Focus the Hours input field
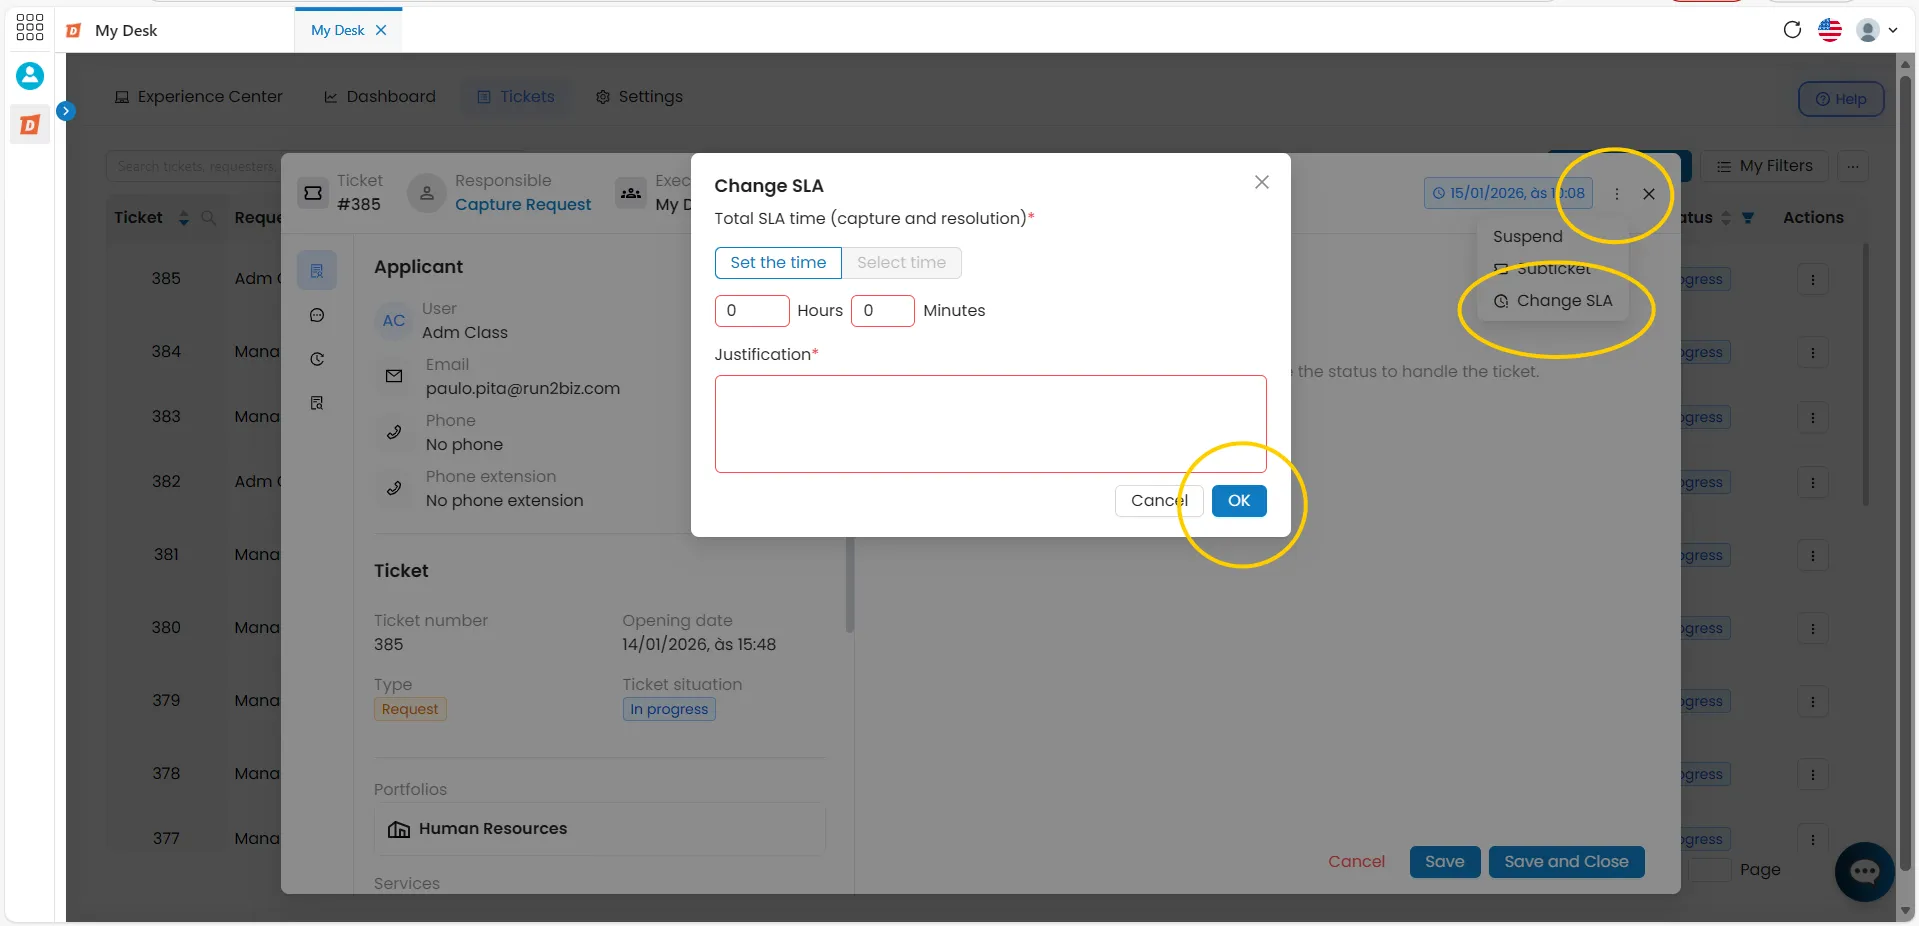The image size is (1919, 926). coord(752,311)
